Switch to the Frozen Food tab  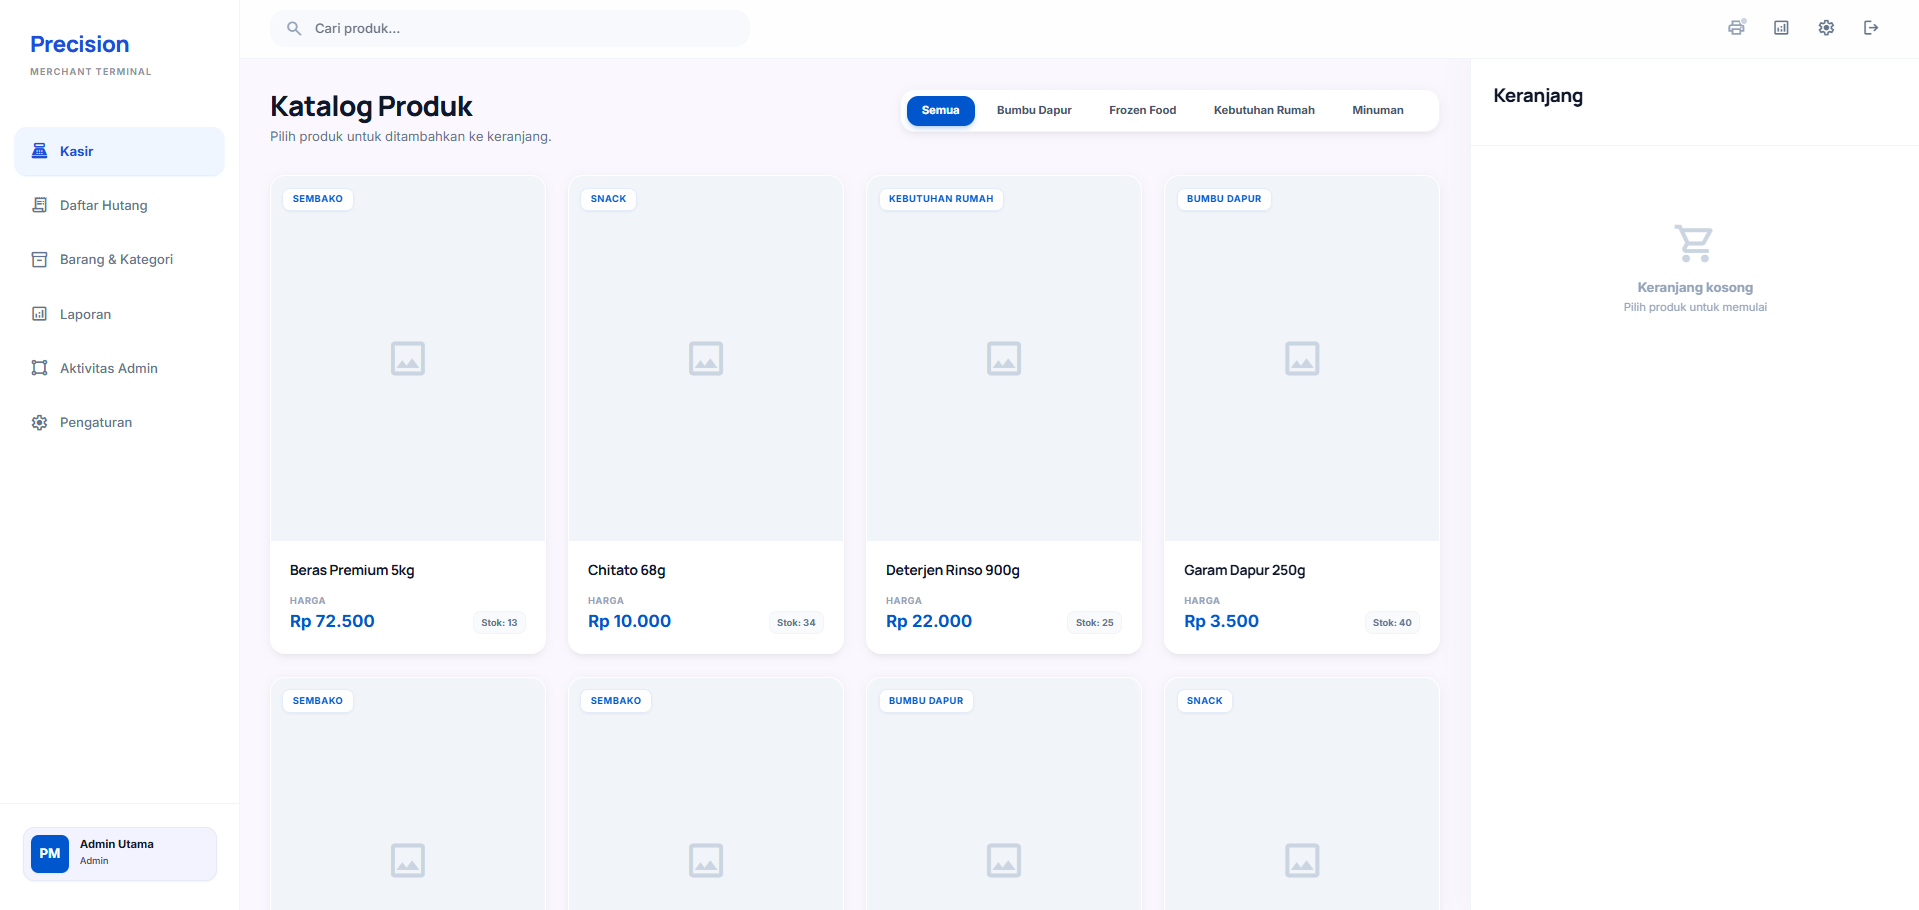tap(1142, 111)
